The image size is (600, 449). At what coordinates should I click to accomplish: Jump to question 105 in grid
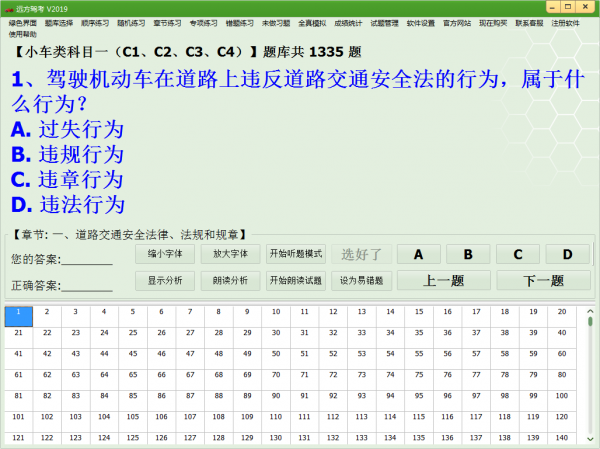click(x=133, y=421)
